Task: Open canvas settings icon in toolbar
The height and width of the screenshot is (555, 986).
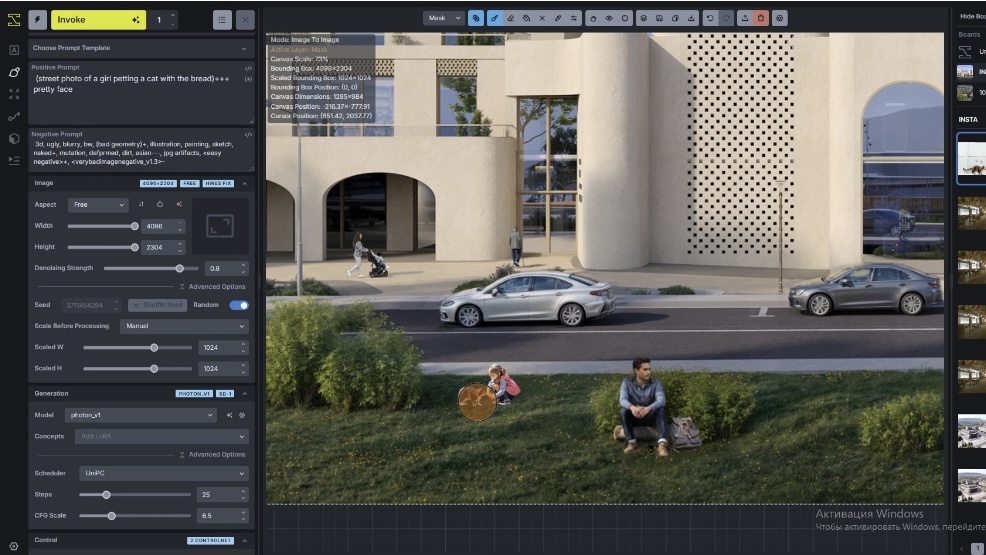Action: pos(780,18)
